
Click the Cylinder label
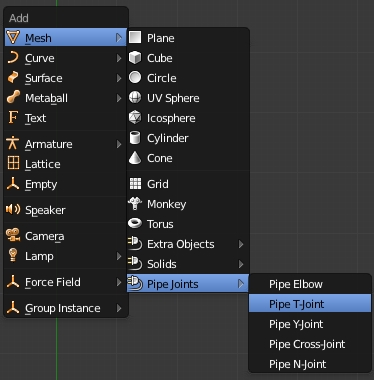point(168,138)
